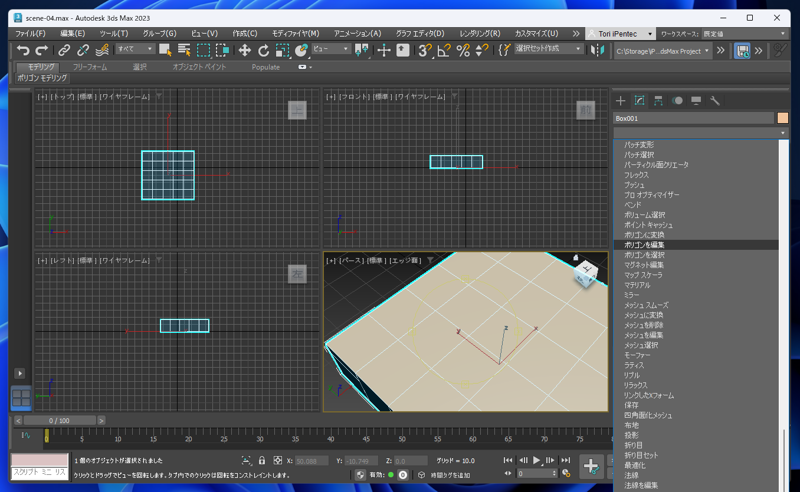Click the ポリゴン モデリング panel button
Image resolution: width=800 pixels, height=492 pixels.
click(42, 78)
